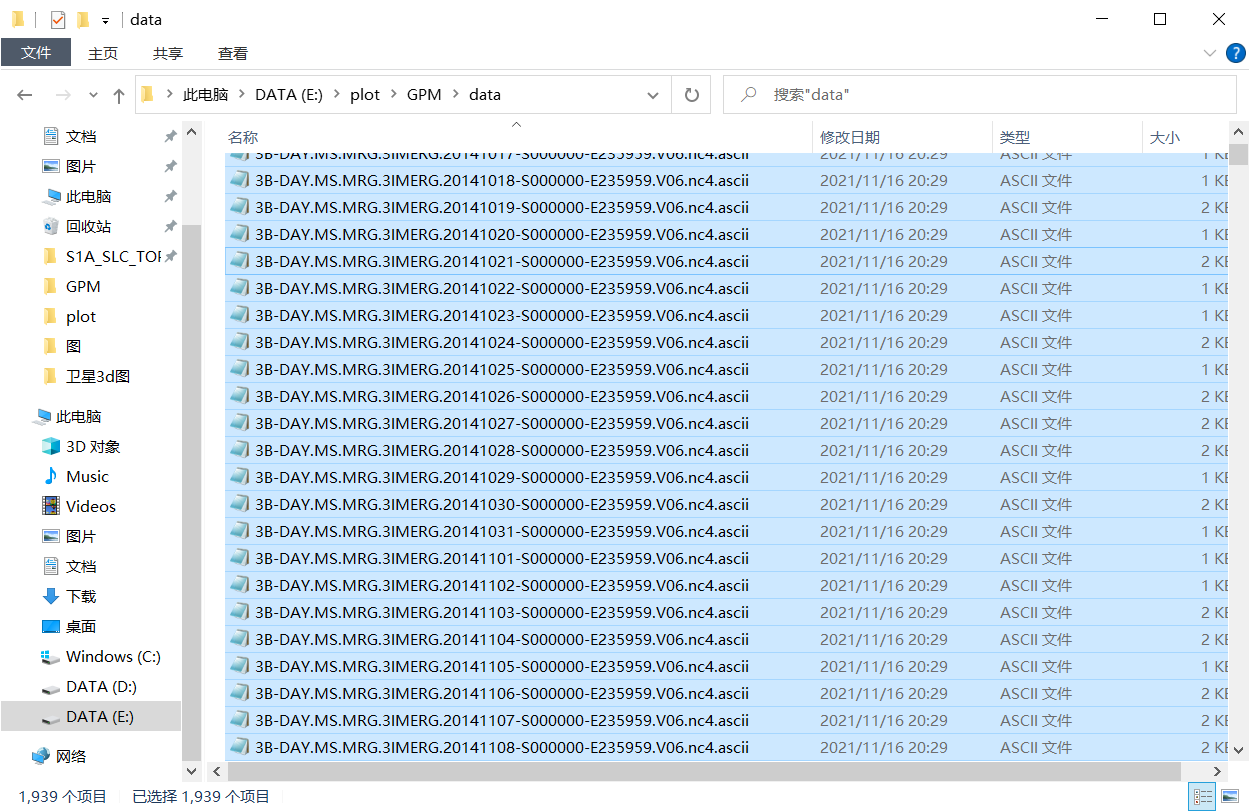Select file 3IMERG.20141021 ascii
The height and width of the screenshot is (812, 1250).
[502, 262]
